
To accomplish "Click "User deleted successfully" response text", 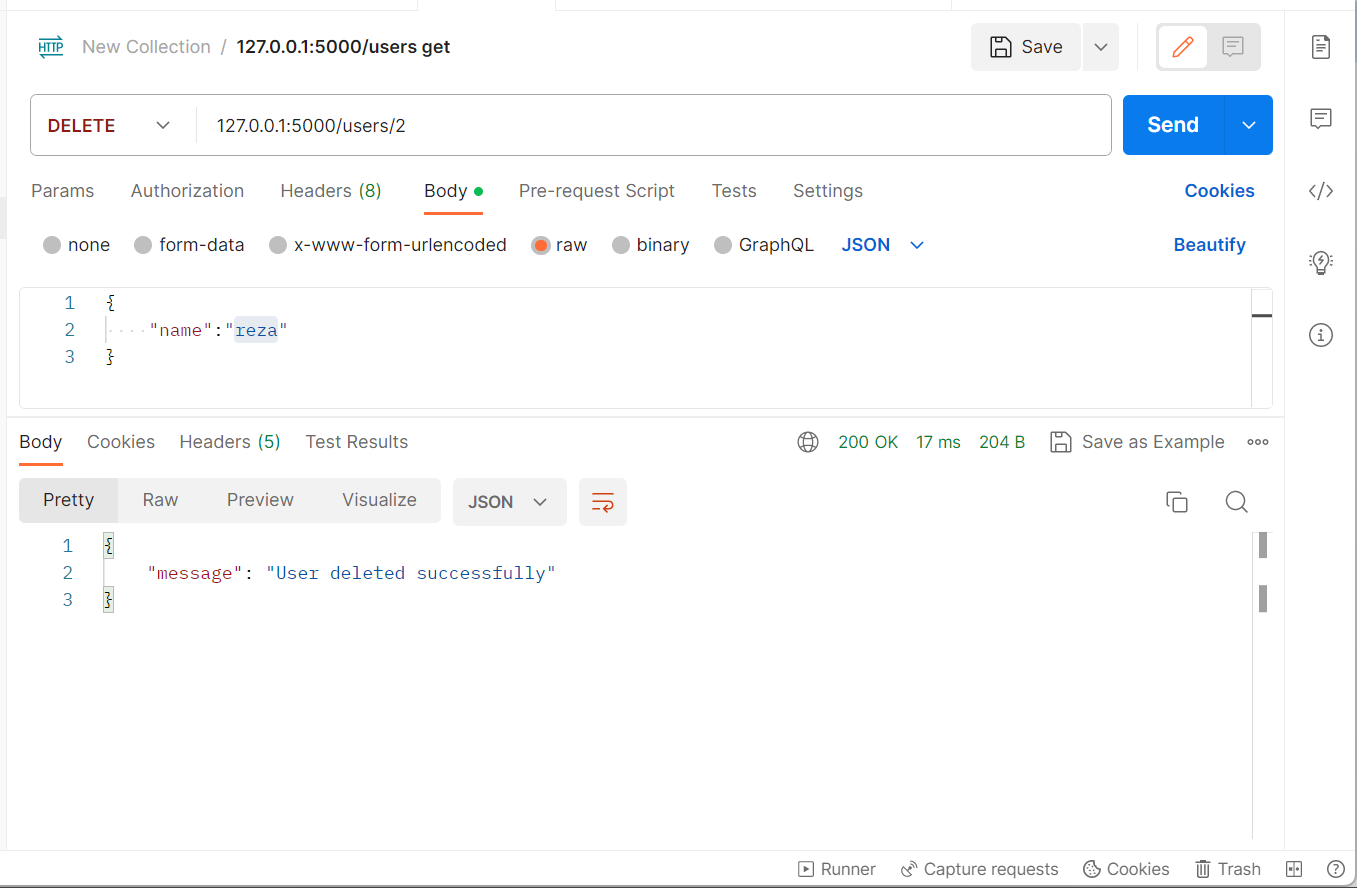I will pos(410,573).
